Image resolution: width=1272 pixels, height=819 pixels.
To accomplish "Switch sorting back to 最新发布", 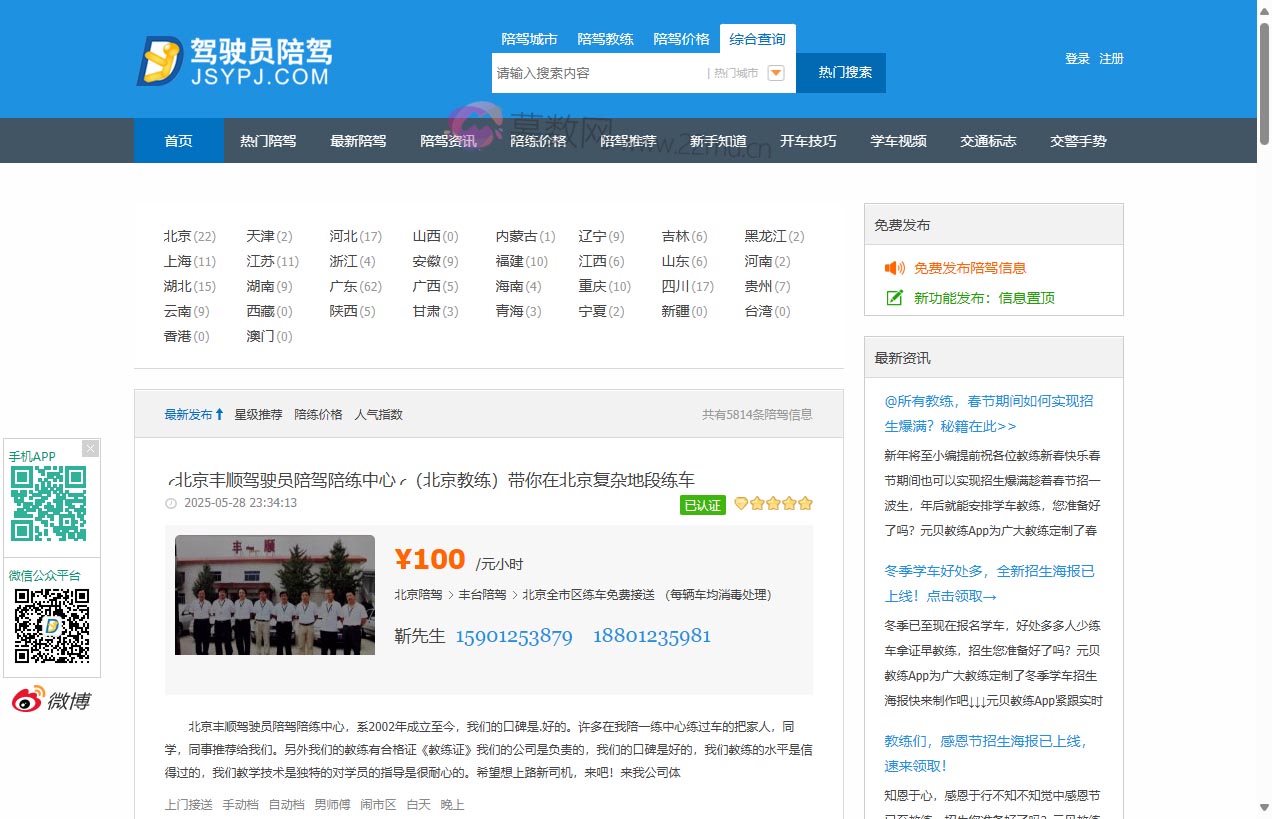I will click(188, 413).
